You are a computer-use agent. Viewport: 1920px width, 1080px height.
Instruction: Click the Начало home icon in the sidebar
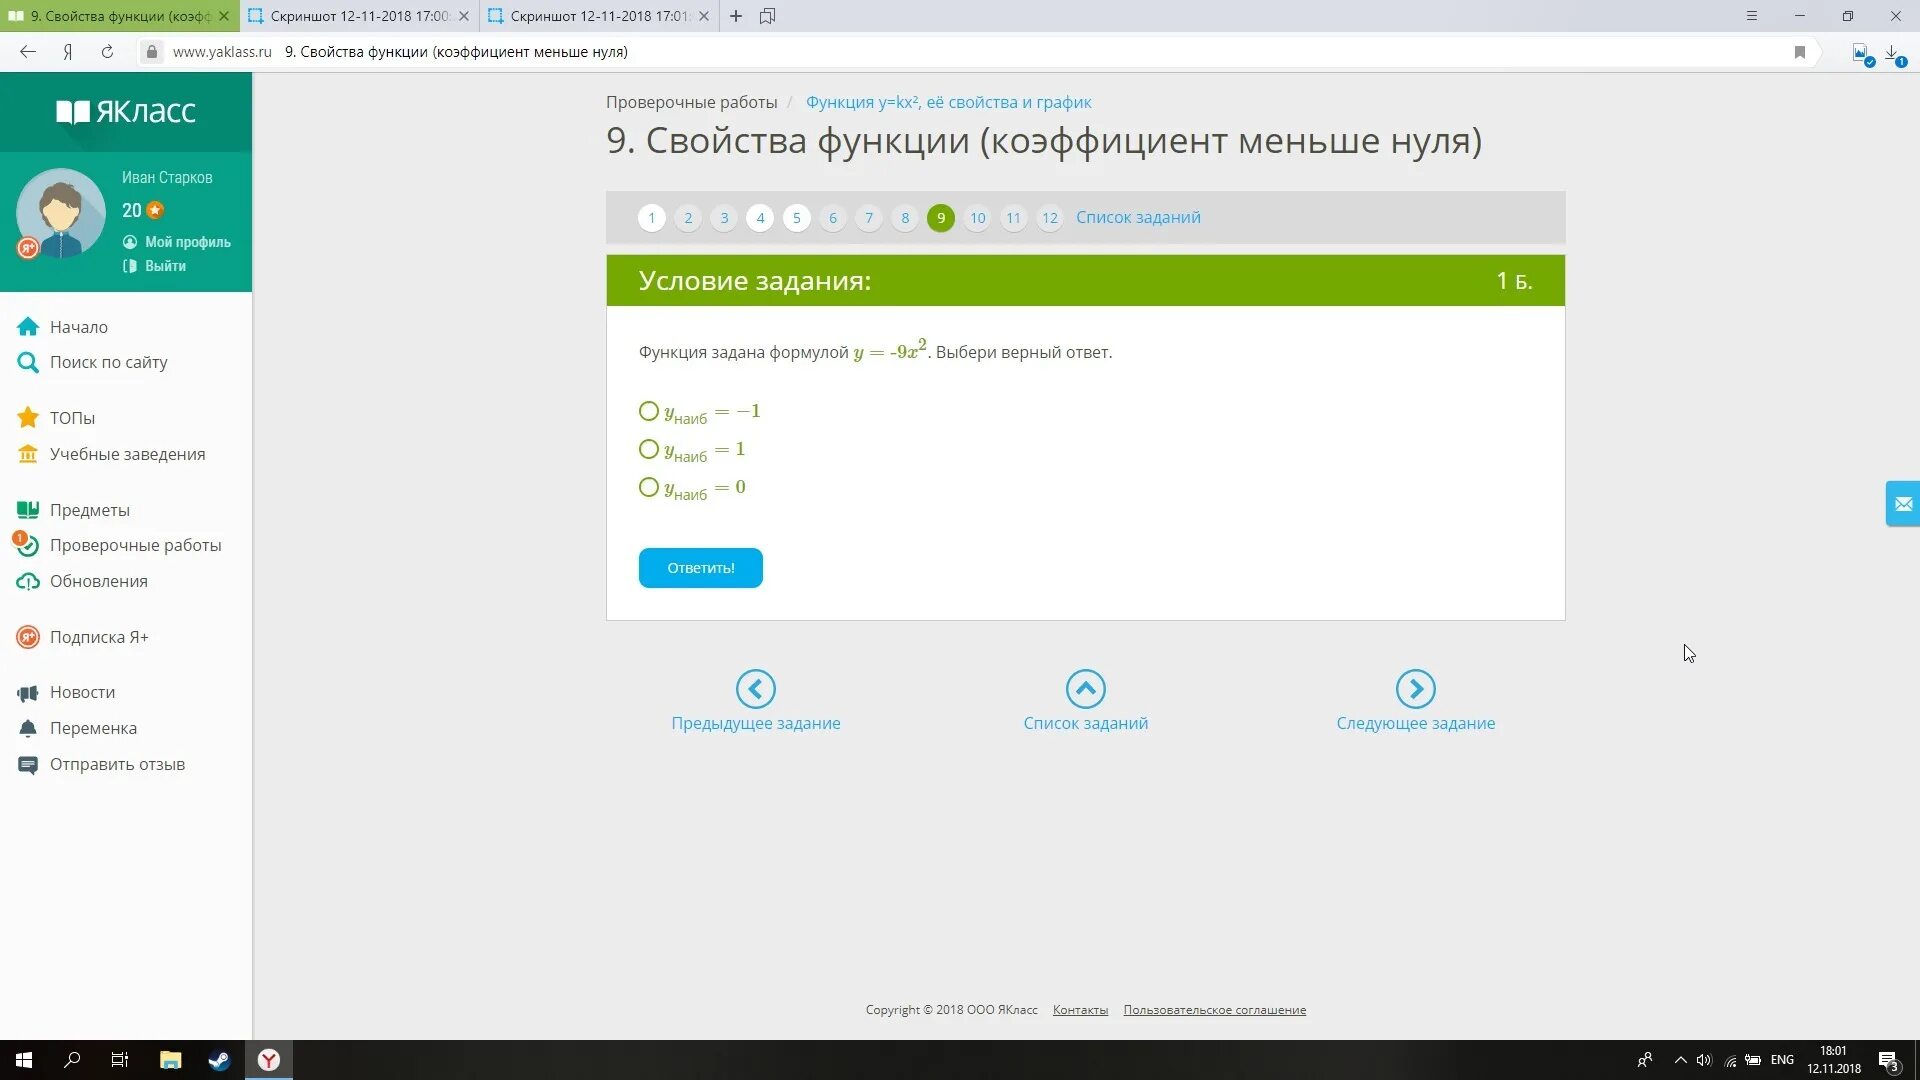click(28, 327)
